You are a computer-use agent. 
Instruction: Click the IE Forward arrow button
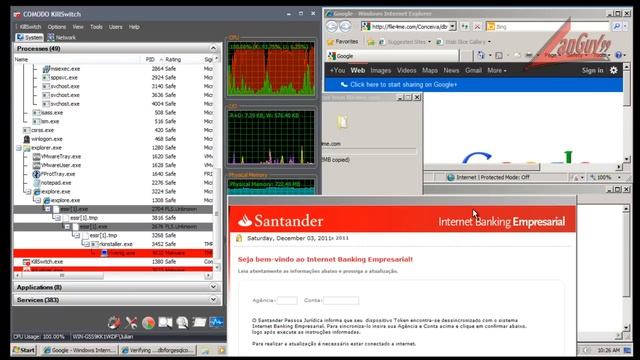click(x=345, y=27)
